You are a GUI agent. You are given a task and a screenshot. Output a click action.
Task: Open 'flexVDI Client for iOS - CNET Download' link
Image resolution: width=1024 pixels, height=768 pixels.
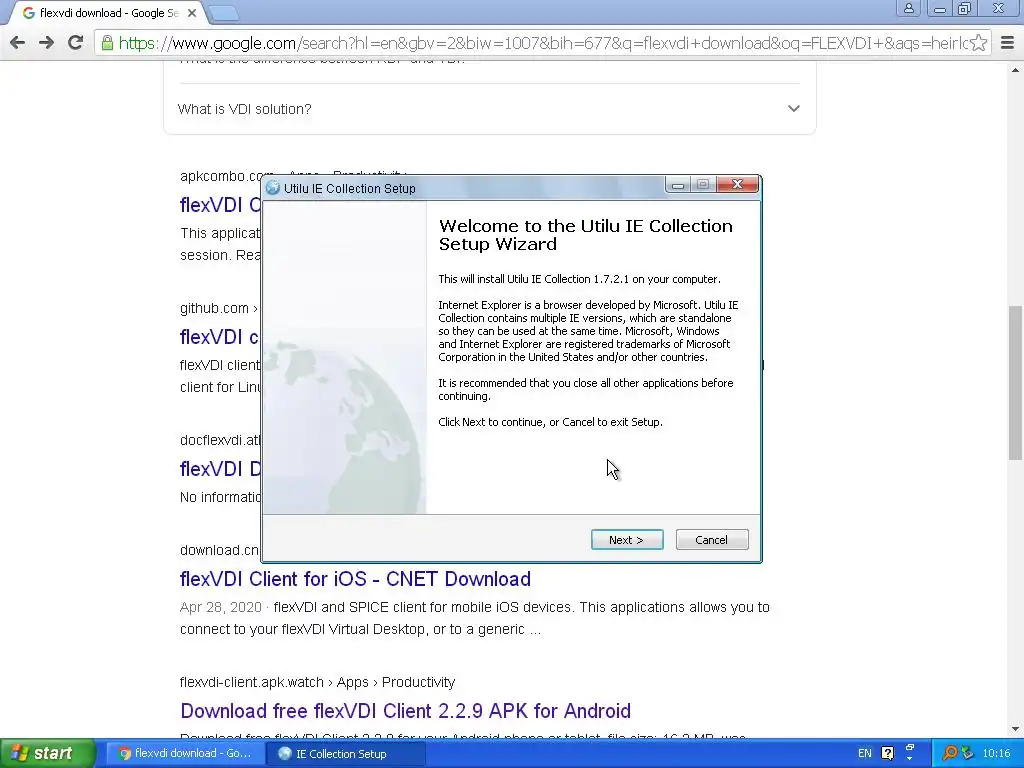click(355, 579)
